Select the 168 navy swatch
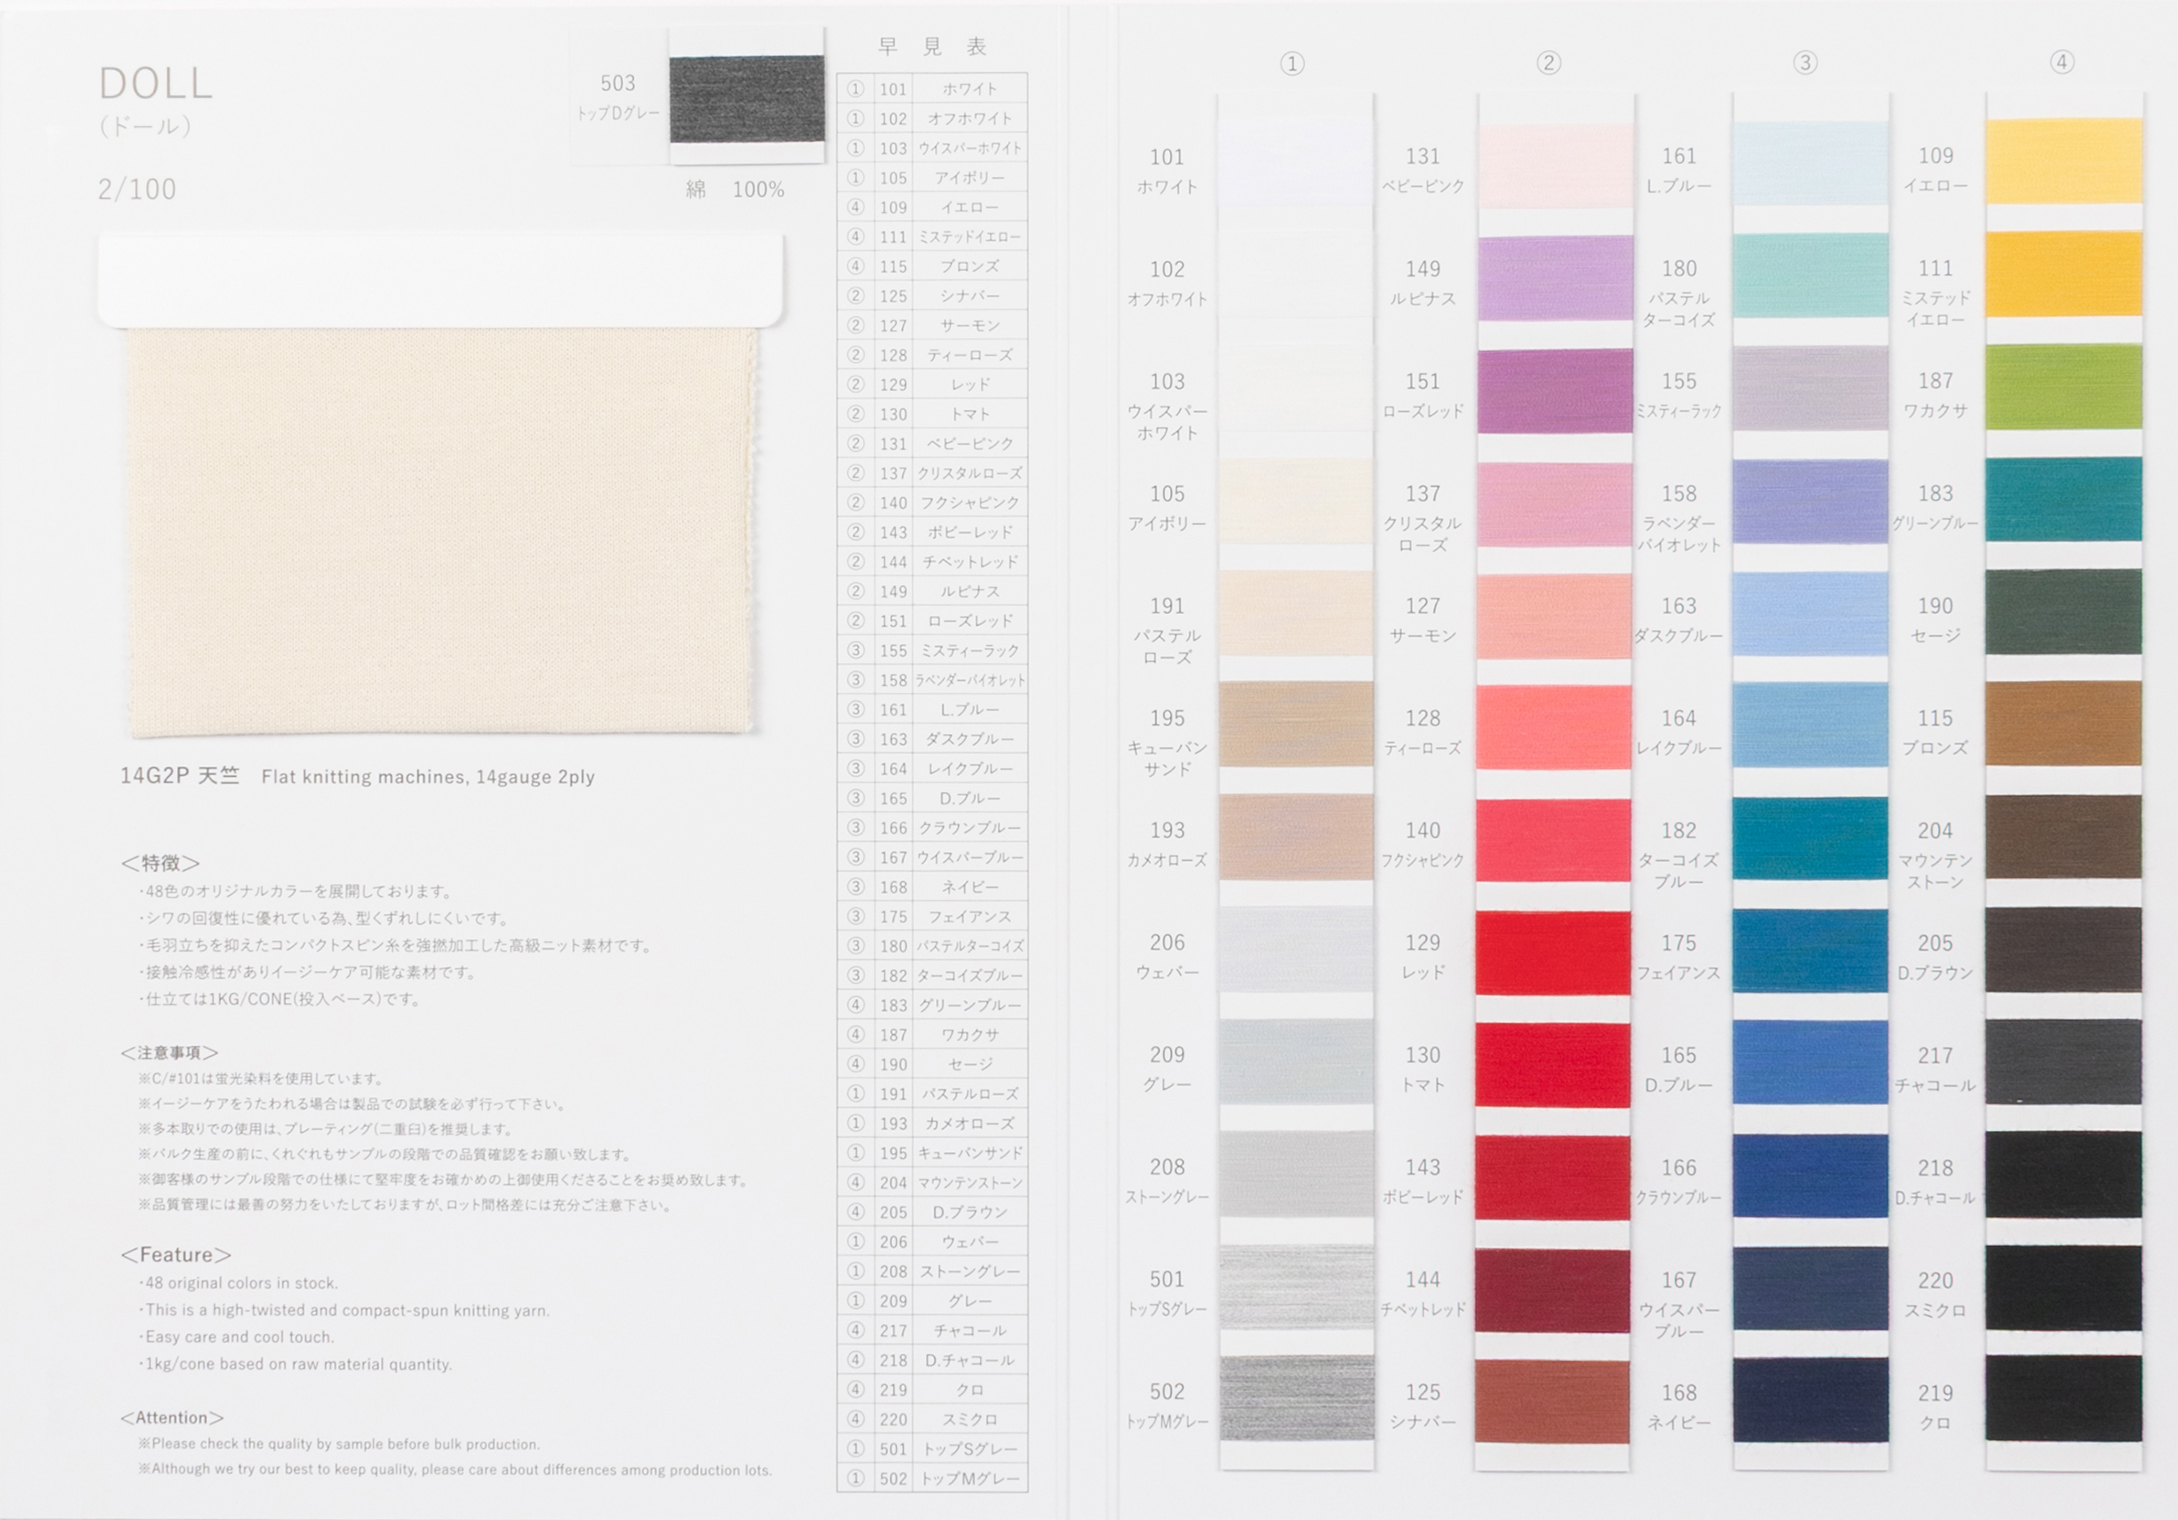The width and height of the screenshot is (2178, 1520). coord(1809,1400)
